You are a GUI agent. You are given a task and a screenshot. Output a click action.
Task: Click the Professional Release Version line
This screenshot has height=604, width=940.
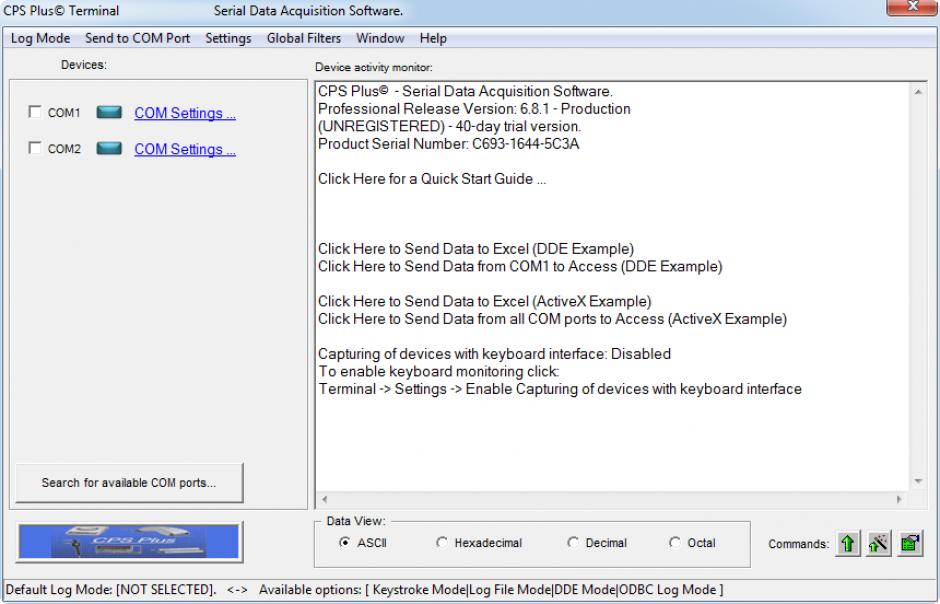coord(474,109)
